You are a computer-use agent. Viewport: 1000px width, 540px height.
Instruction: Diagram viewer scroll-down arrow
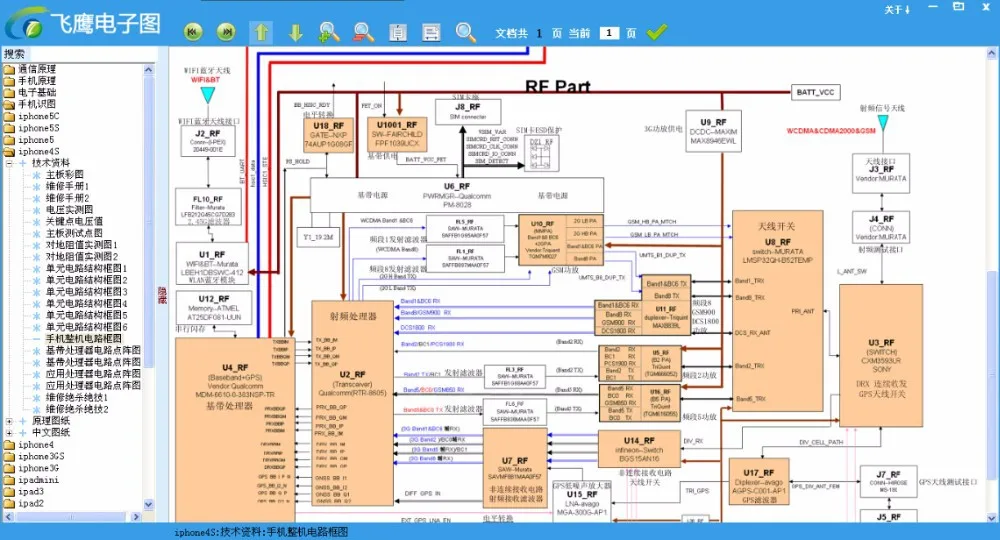point(992,517)
